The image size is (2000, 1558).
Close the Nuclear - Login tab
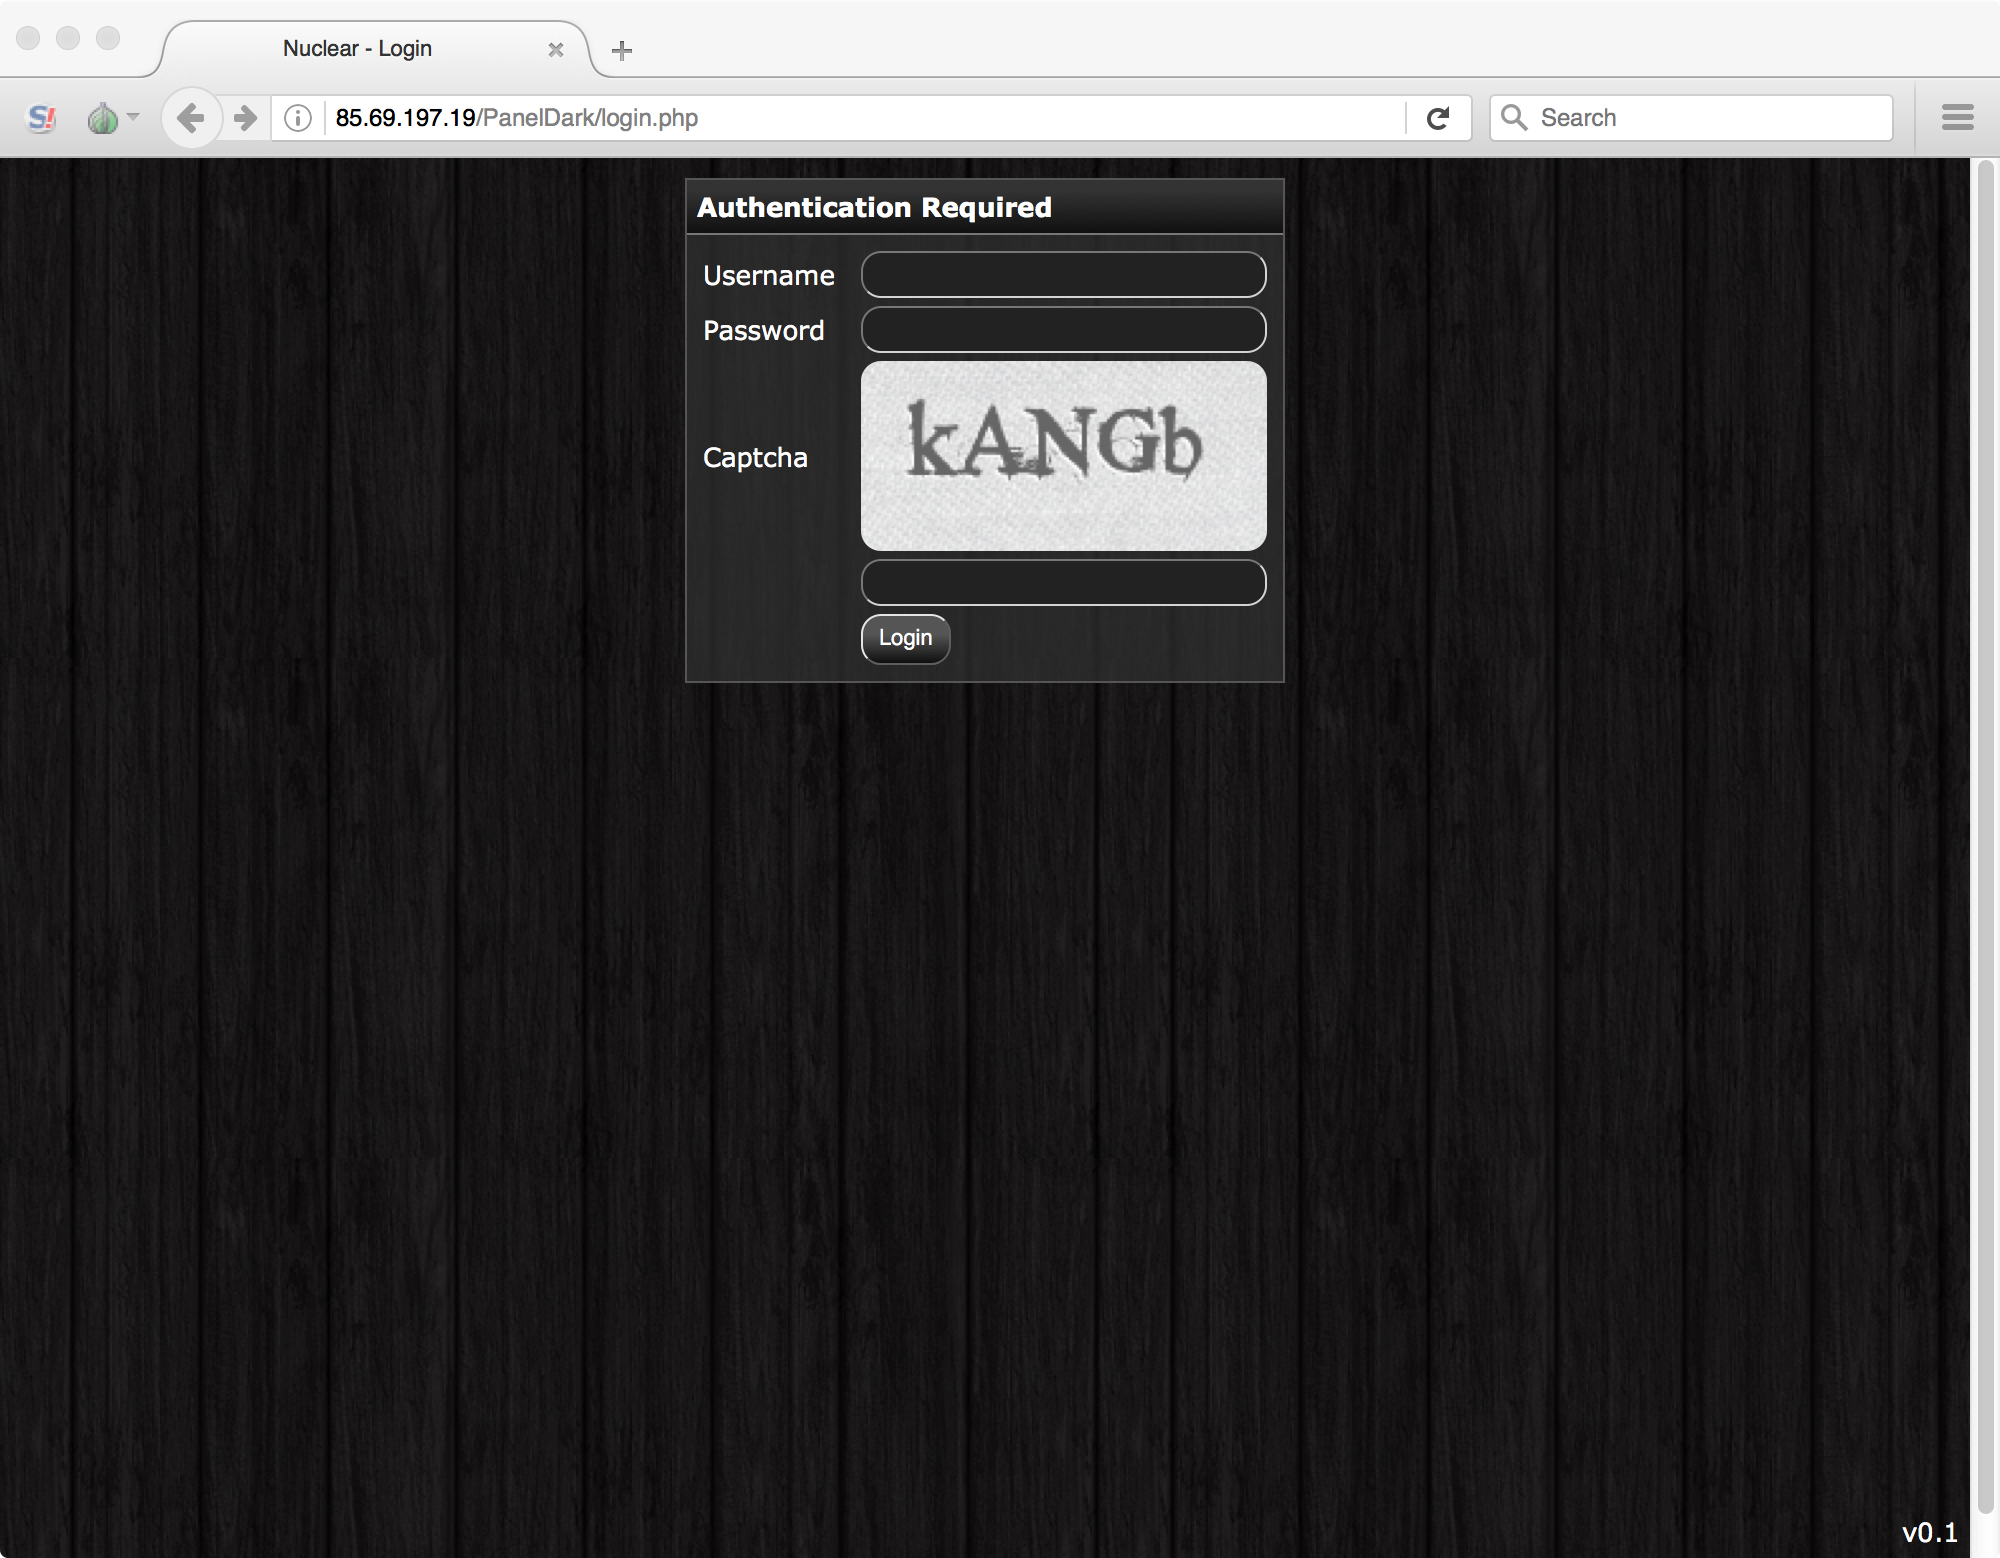pyautogui.click(x=556, y=49)
